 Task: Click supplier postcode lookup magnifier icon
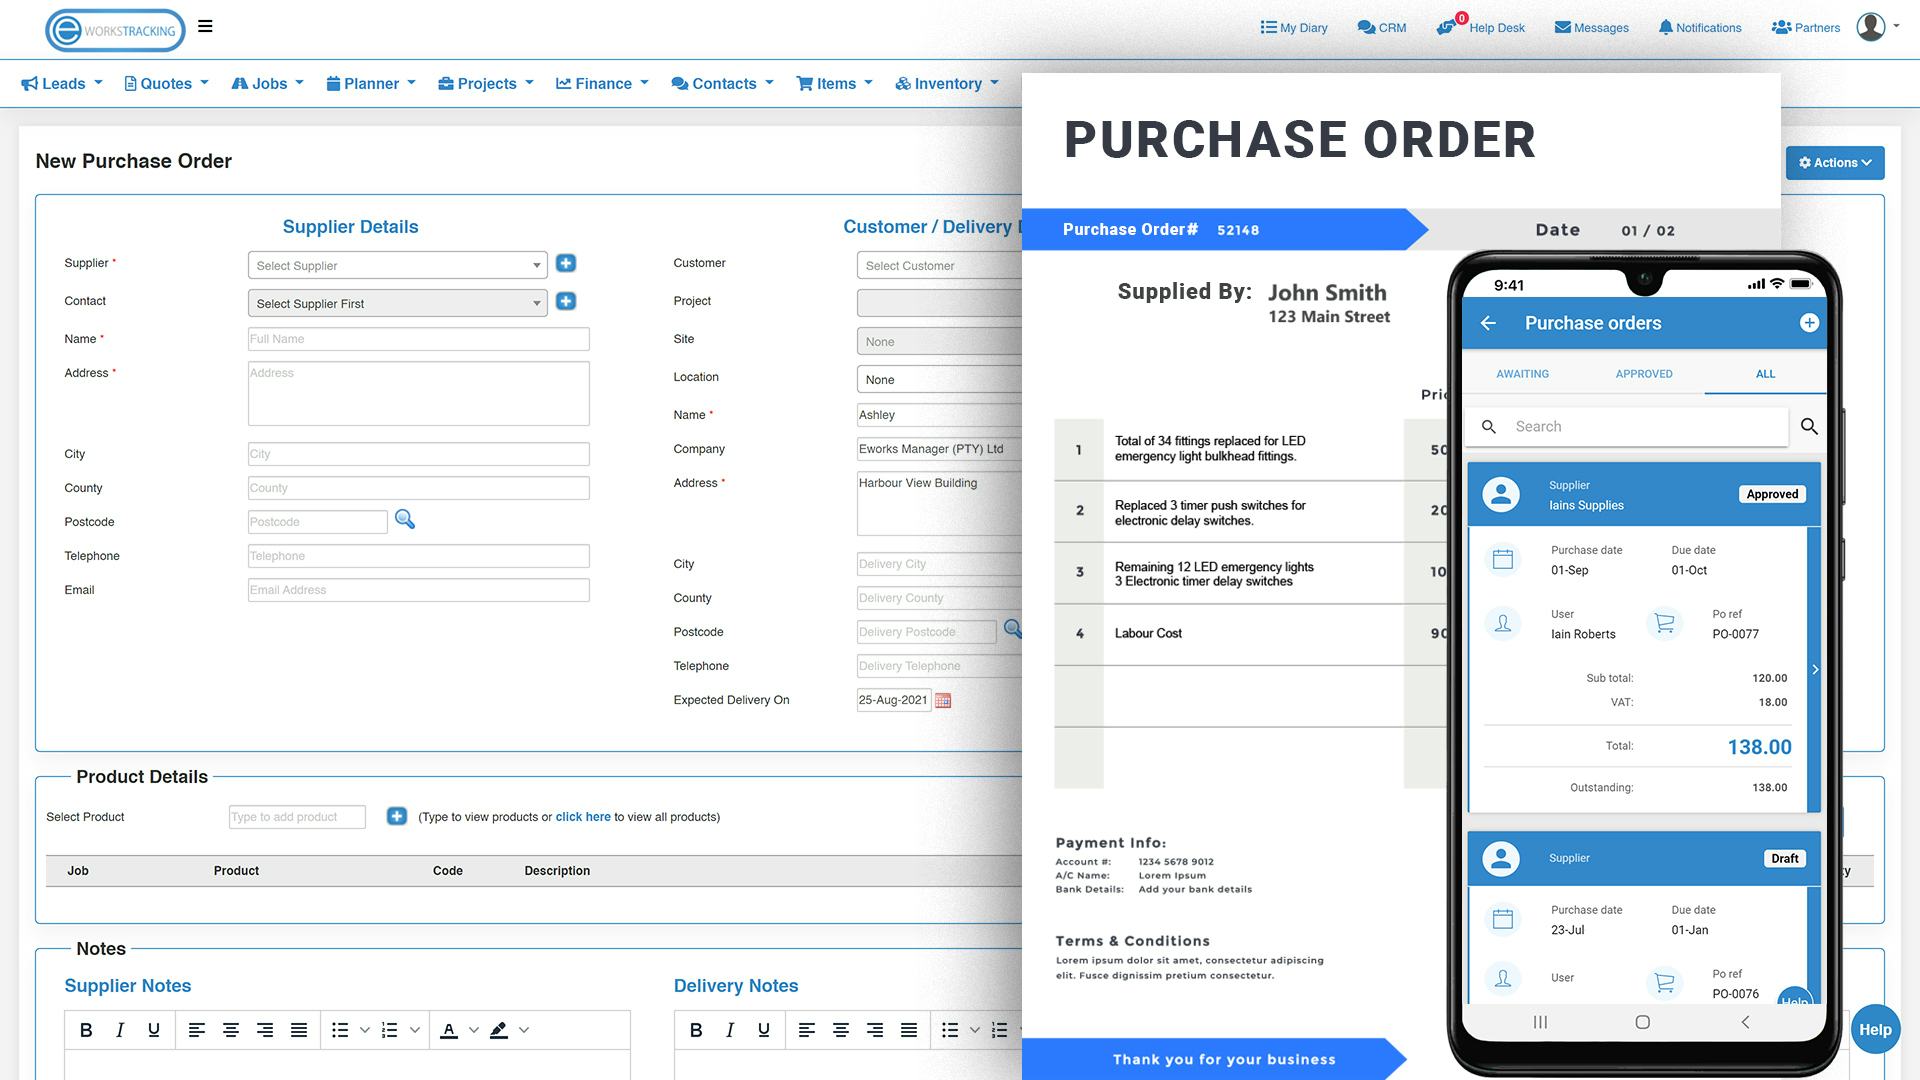405,519
